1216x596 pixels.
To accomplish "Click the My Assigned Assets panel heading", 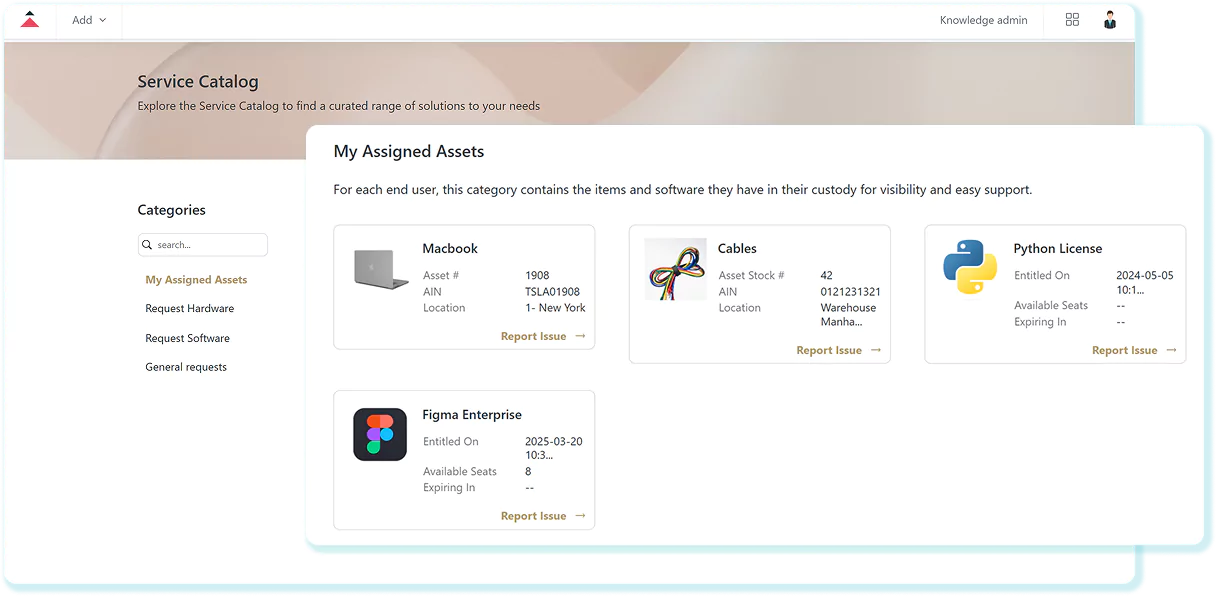I will (x=409, y=152).
